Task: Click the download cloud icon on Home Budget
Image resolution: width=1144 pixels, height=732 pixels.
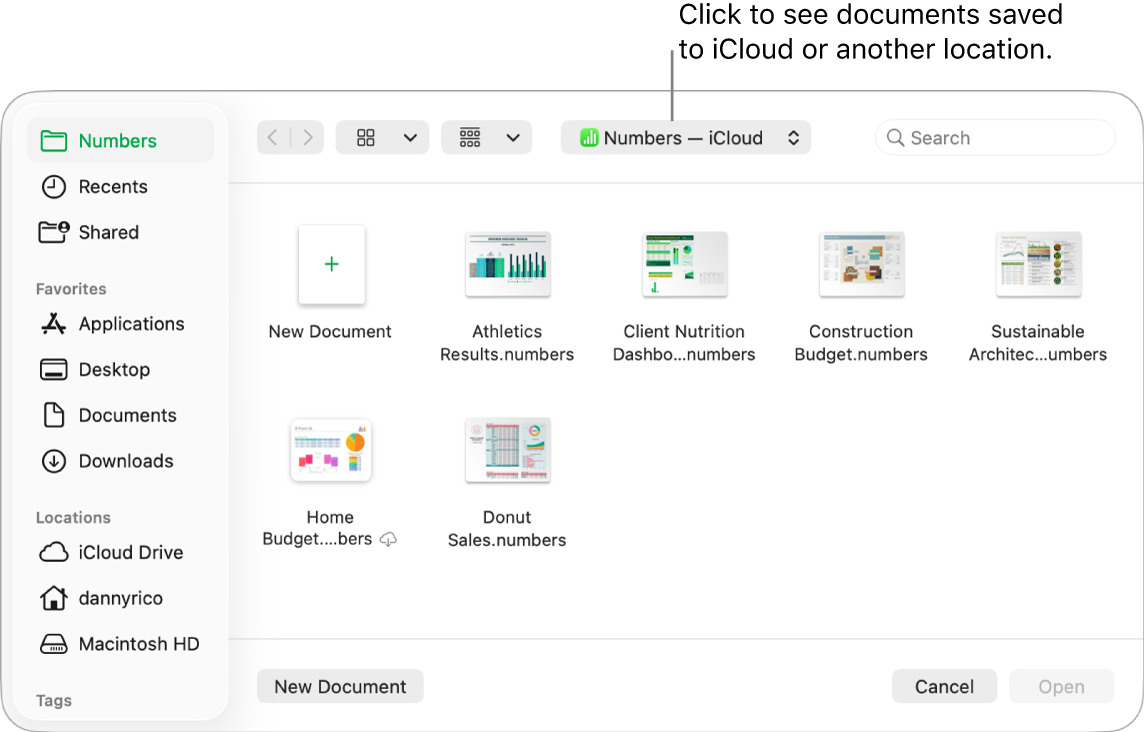Action: [390, 539]
